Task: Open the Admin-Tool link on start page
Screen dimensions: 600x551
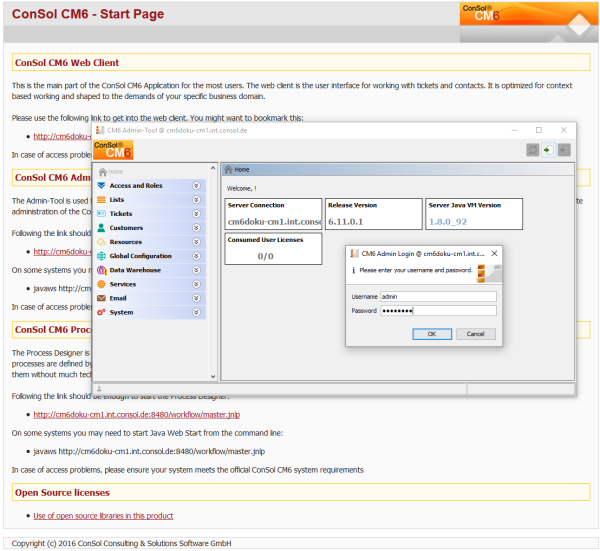Action: click(62, 251)
